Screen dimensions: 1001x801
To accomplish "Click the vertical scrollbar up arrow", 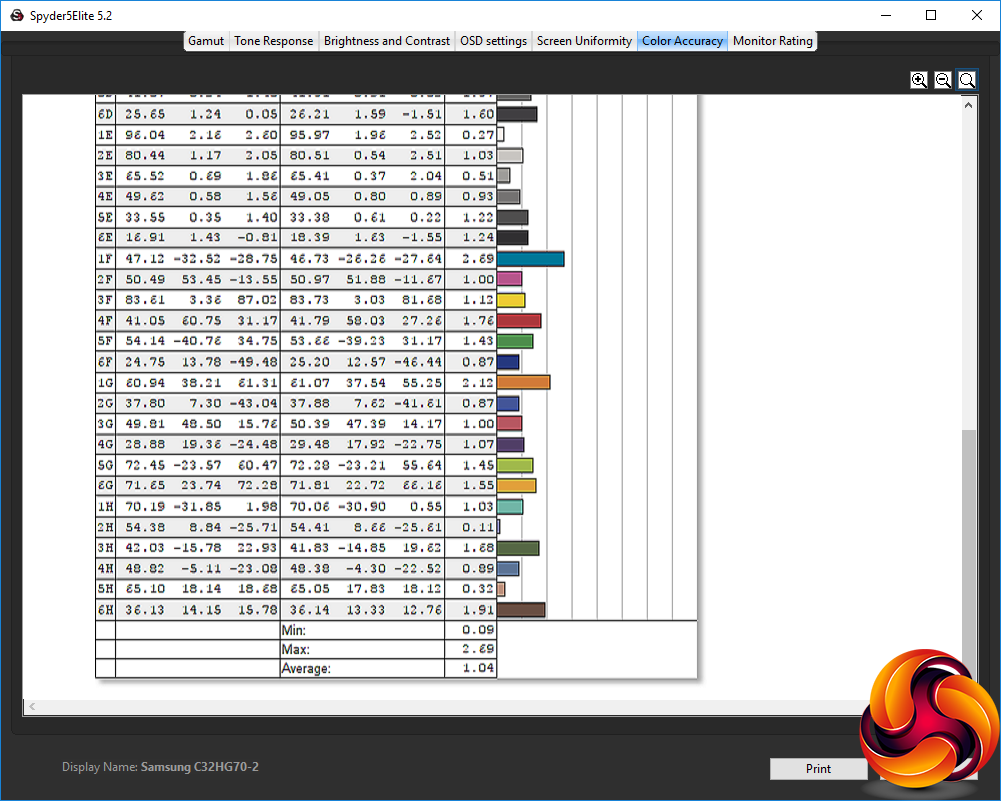I will click(x=968, y=105).
